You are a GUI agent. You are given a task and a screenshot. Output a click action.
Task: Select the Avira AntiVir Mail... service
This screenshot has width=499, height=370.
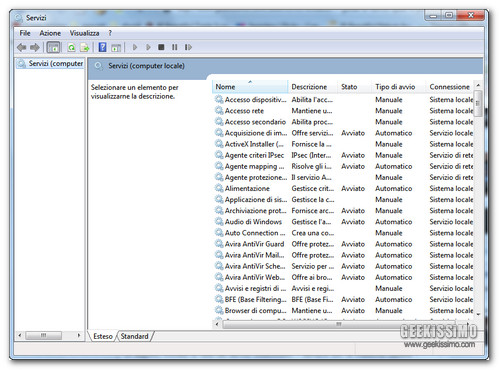[x=344, y=255]
